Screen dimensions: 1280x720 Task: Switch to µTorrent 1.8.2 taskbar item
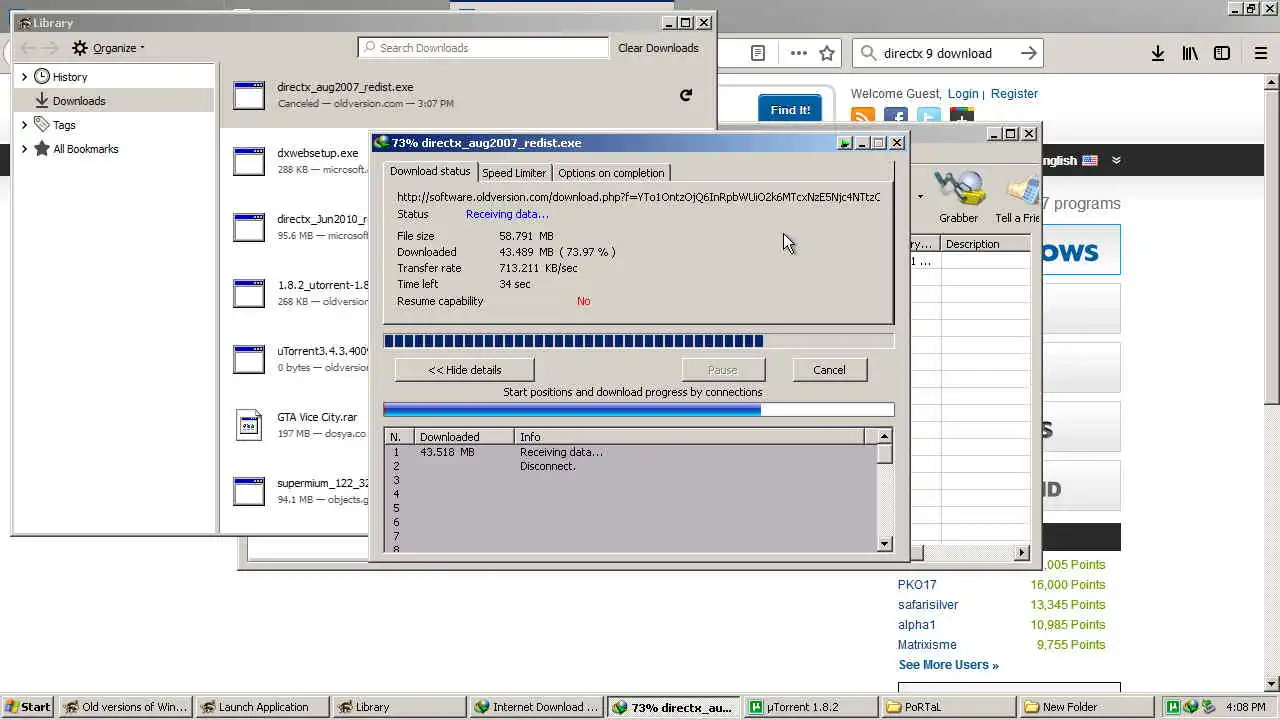pyautogui.click(x=810, y=707)
